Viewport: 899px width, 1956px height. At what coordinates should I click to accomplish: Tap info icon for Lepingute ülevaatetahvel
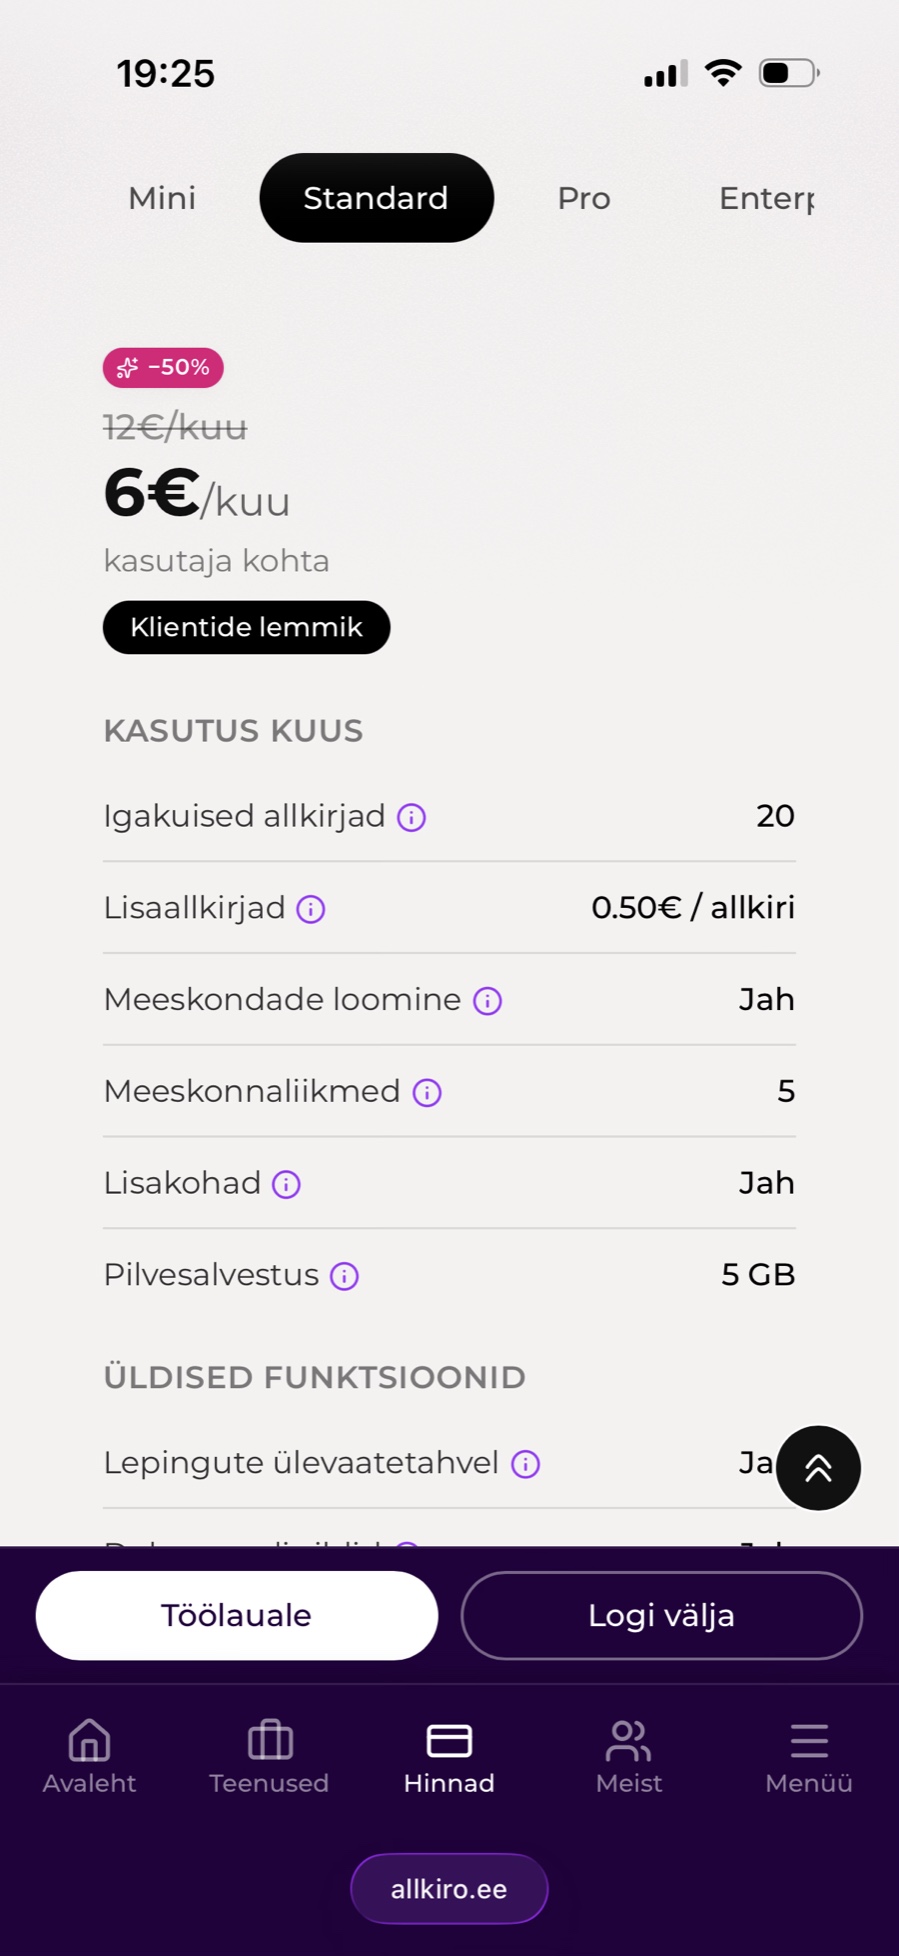(x=525, y=1464)
